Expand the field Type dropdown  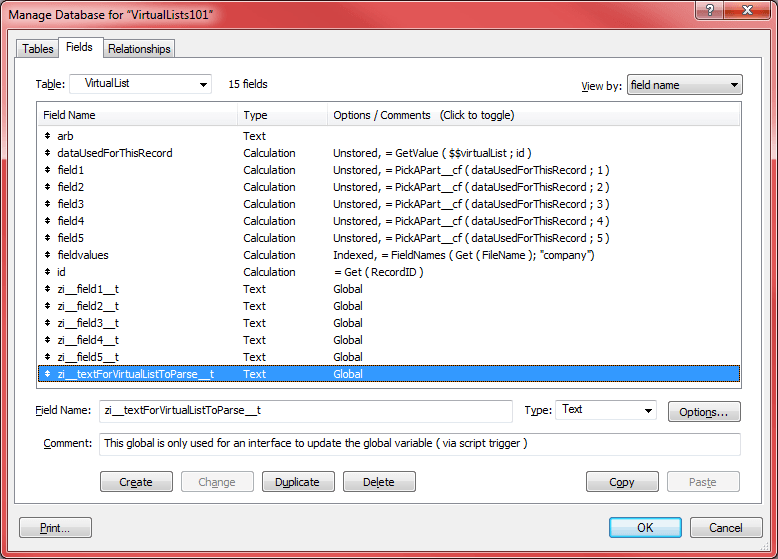[x=605, y=410]
